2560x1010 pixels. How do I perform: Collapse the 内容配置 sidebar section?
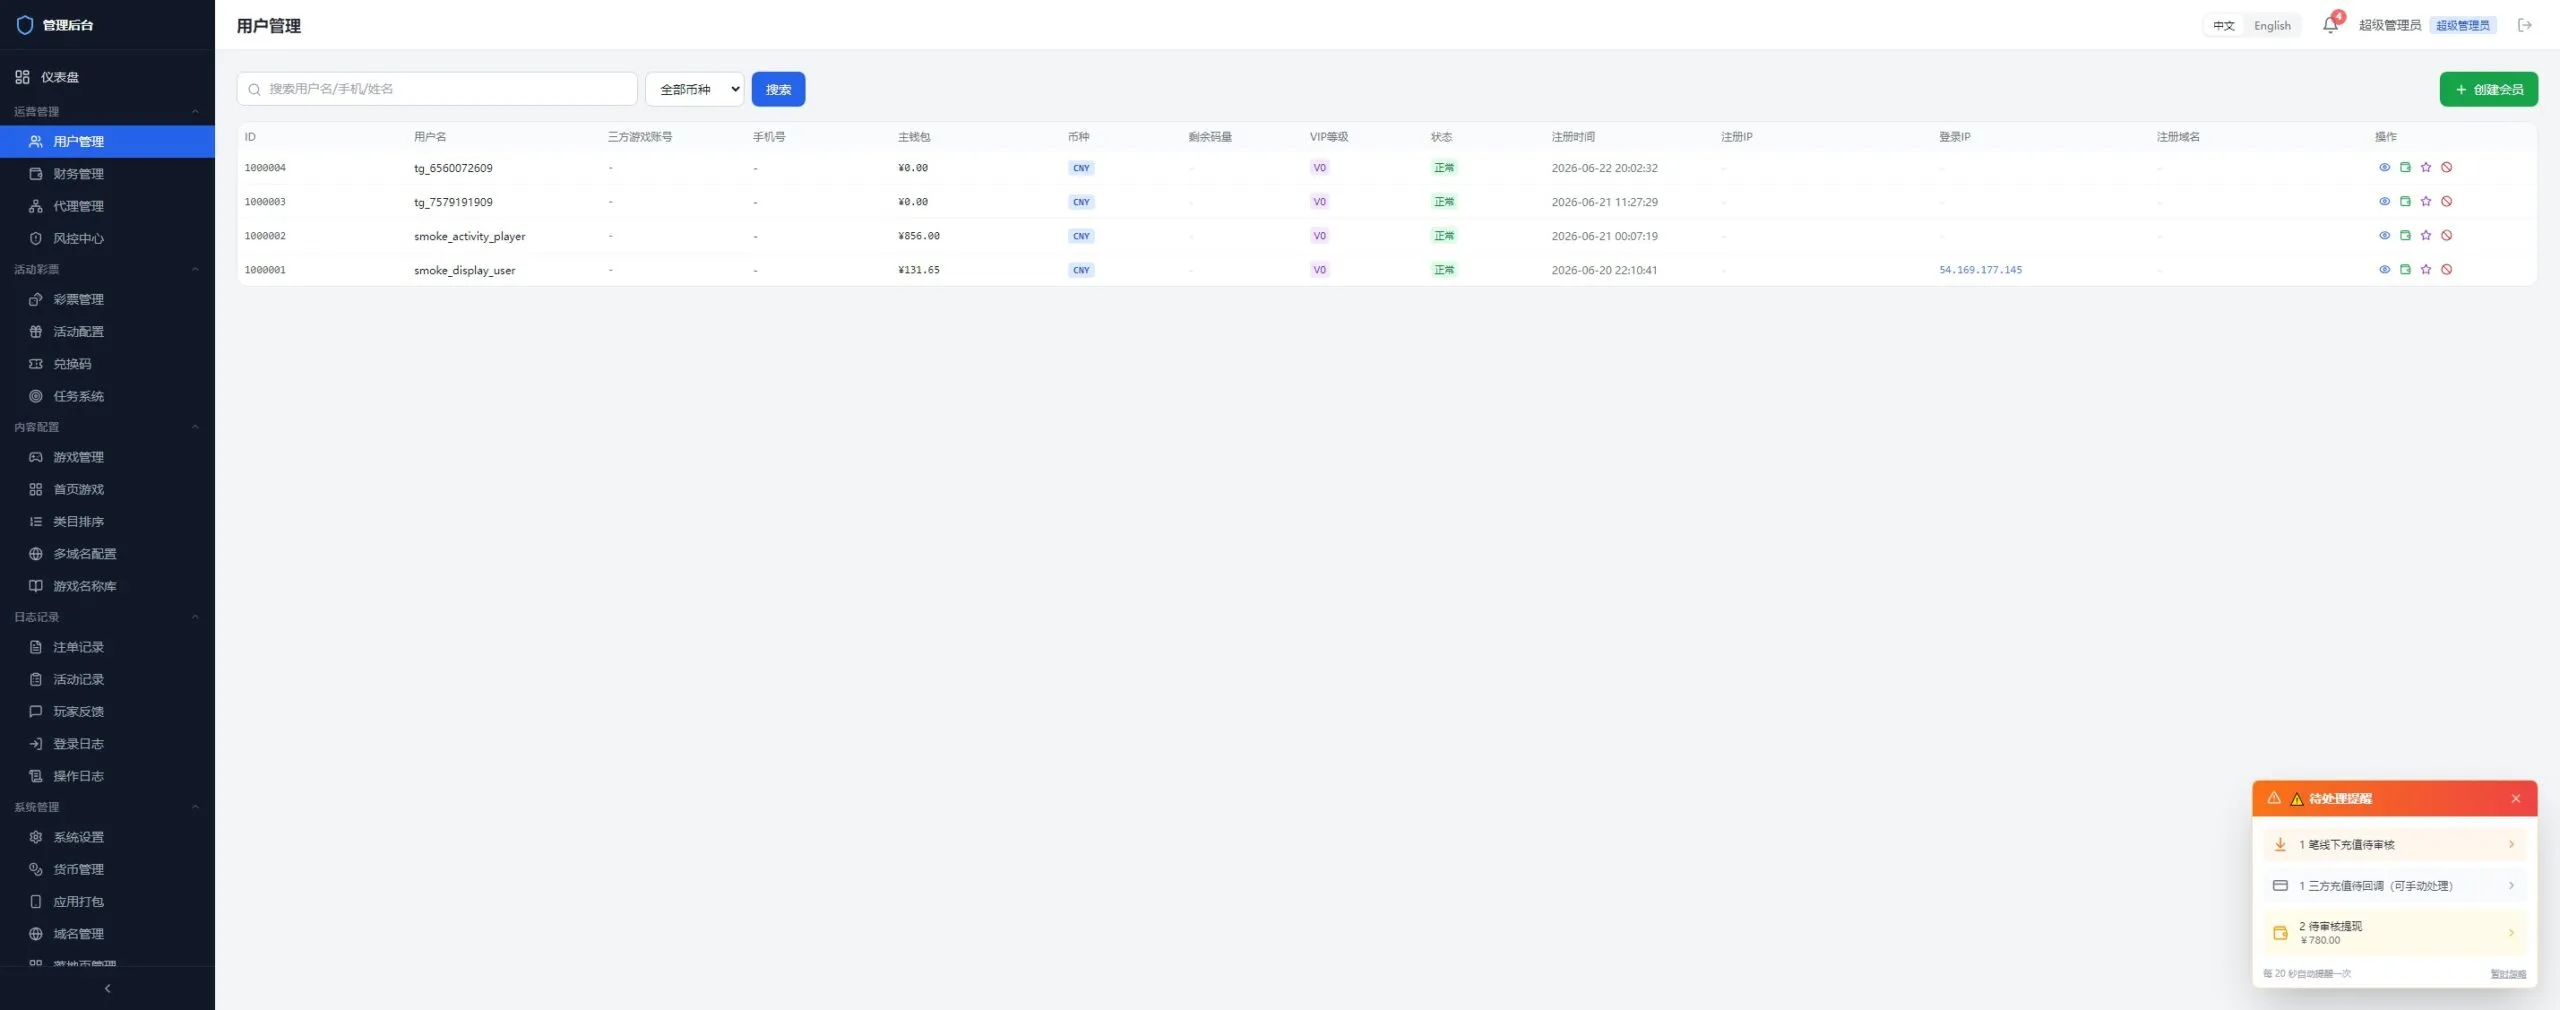195,427
